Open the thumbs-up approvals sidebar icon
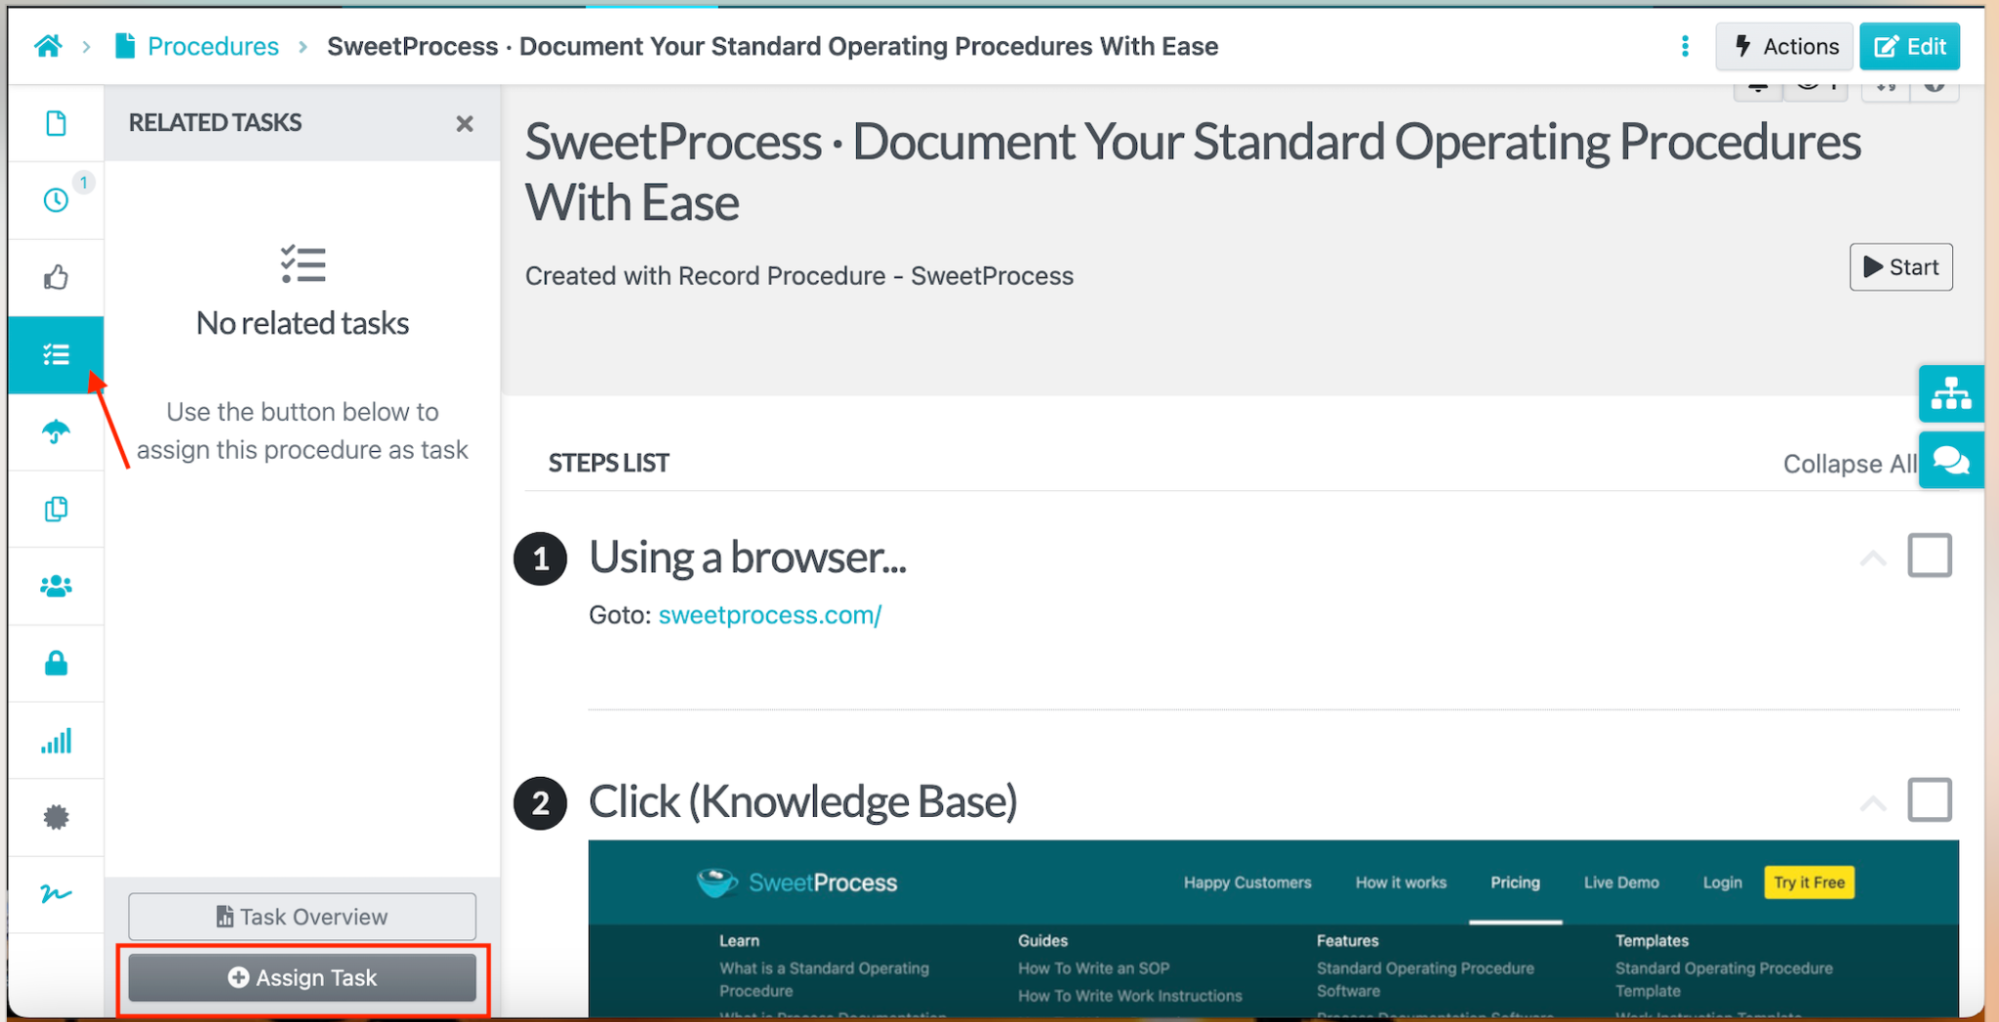The height and width of the screenshot is (1022, 1999). (56, 277)
